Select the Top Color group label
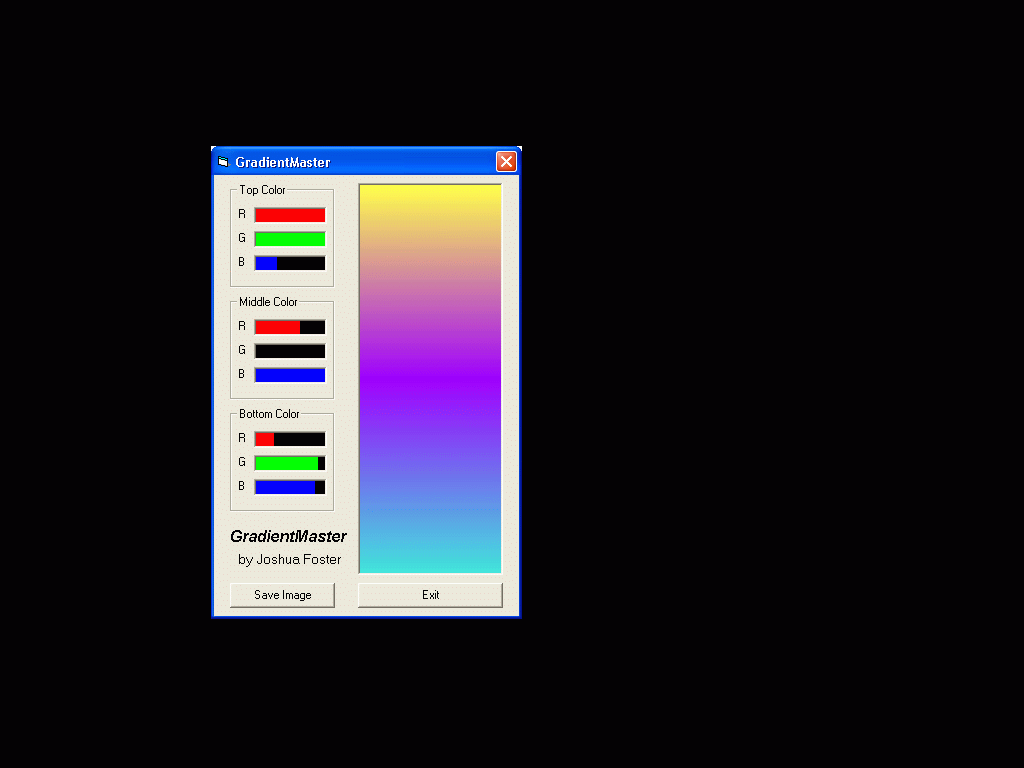1024x768 pixels. (x=262, y=190)
